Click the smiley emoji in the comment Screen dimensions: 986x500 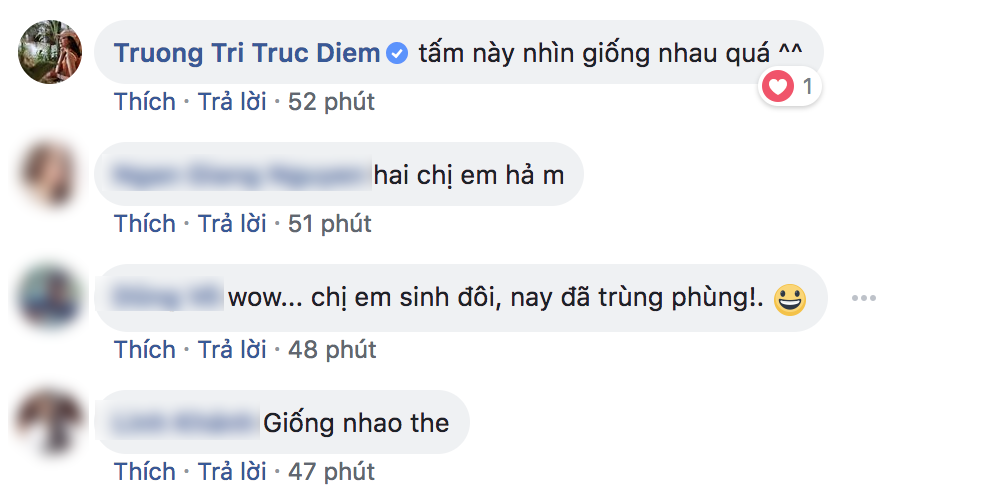click(790, 298)
